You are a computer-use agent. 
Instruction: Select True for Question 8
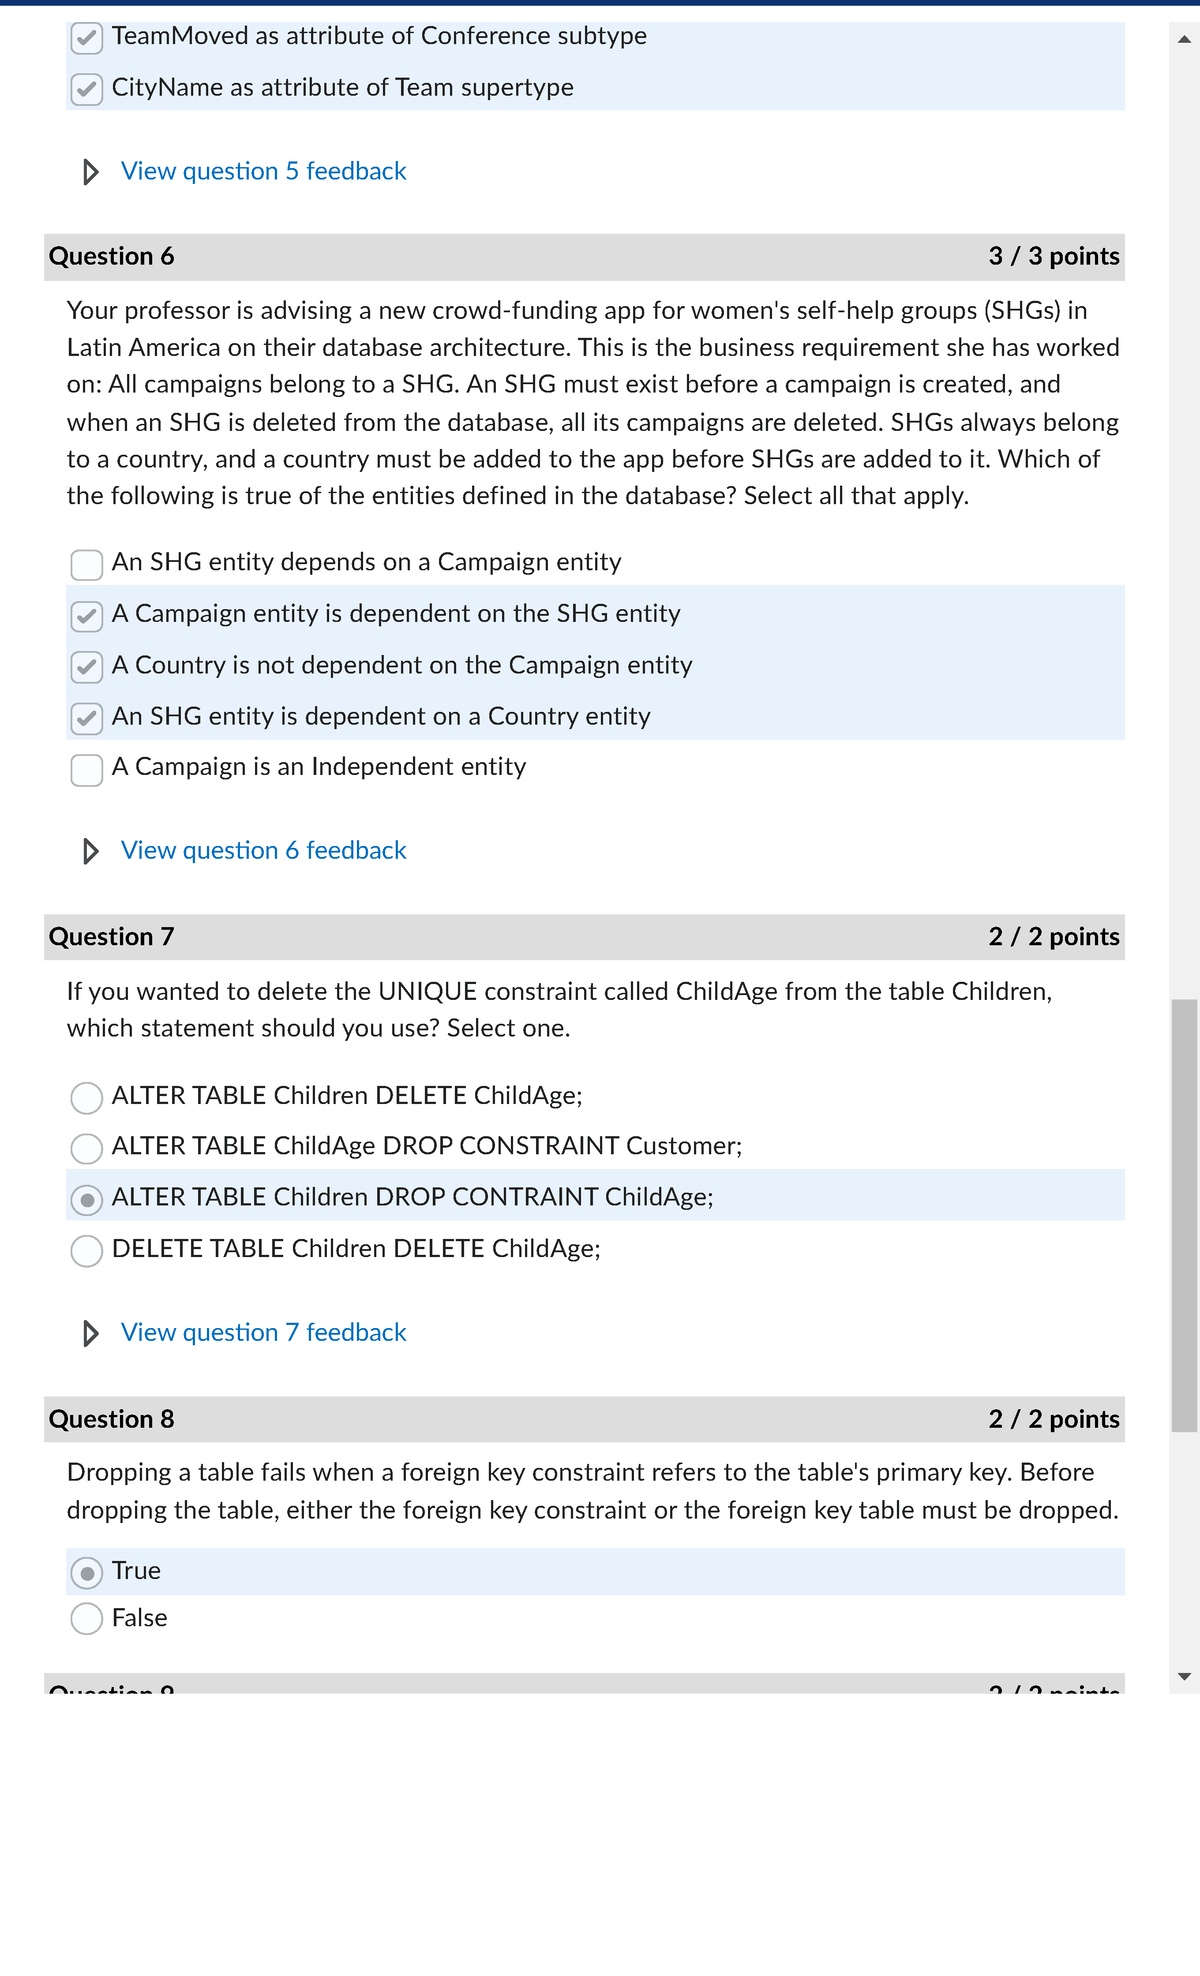coord(88,1572)
